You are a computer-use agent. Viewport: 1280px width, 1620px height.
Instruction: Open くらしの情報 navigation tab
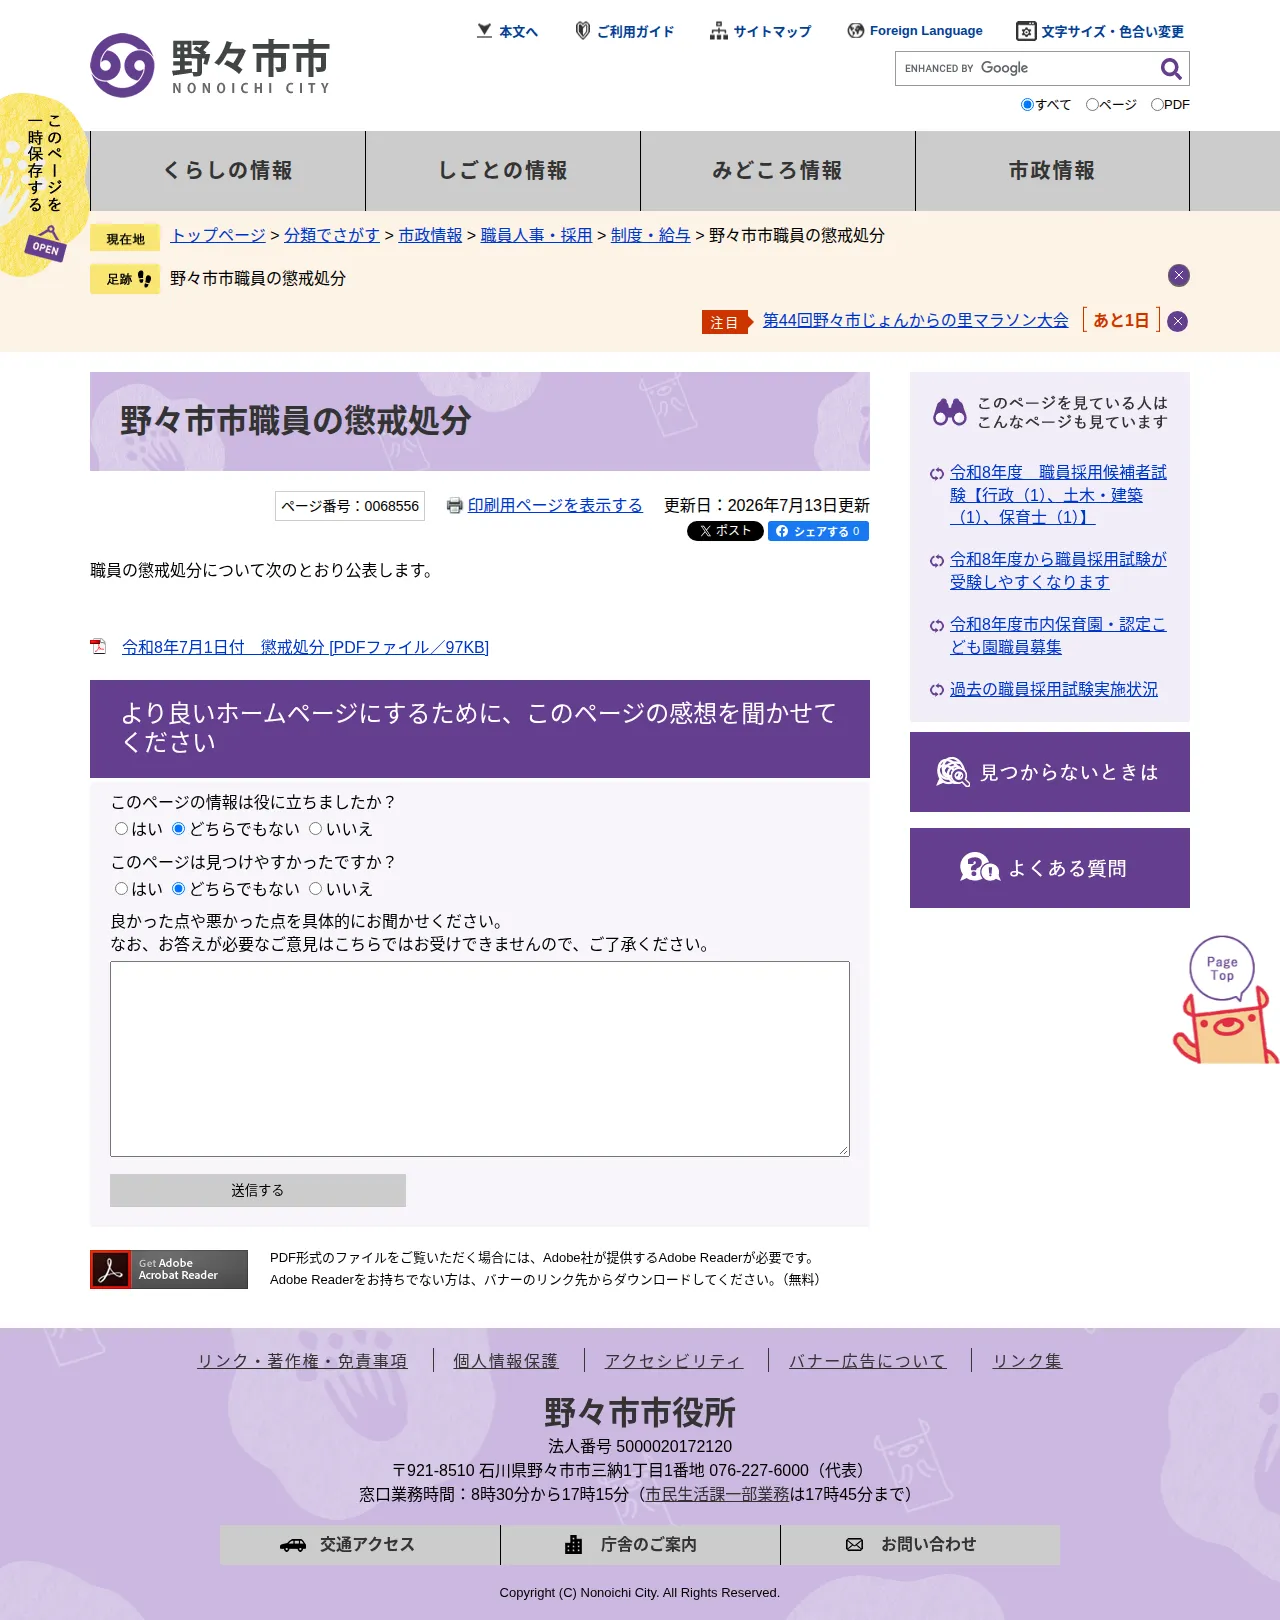228,171
